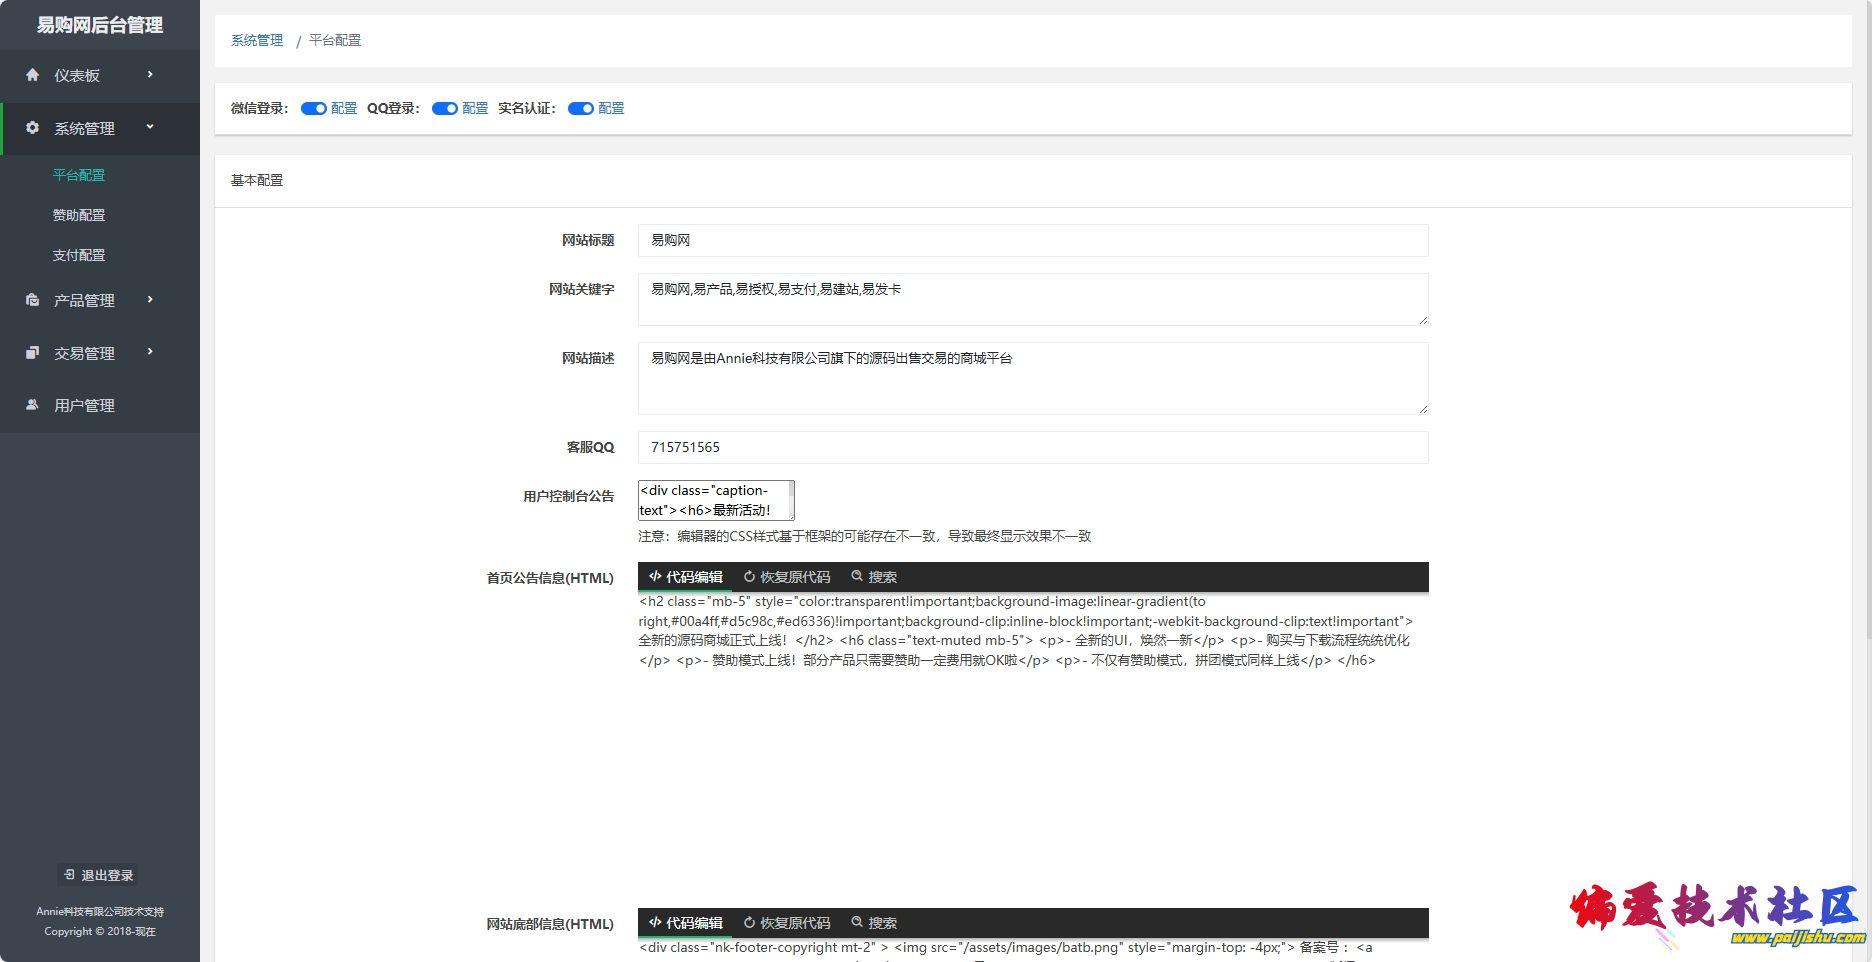Click the 退出登录 logout button

[98, 875]
